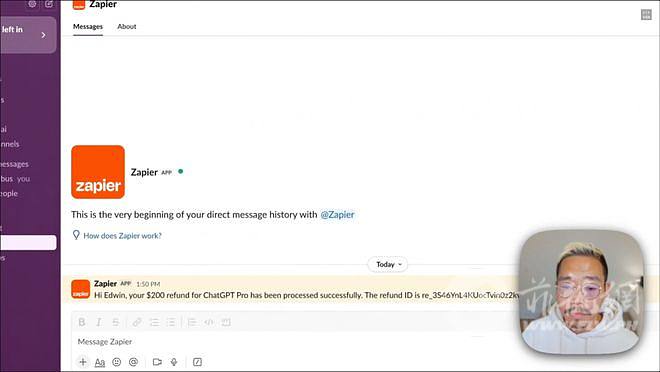Switch to the About tab

pos(127,27)
